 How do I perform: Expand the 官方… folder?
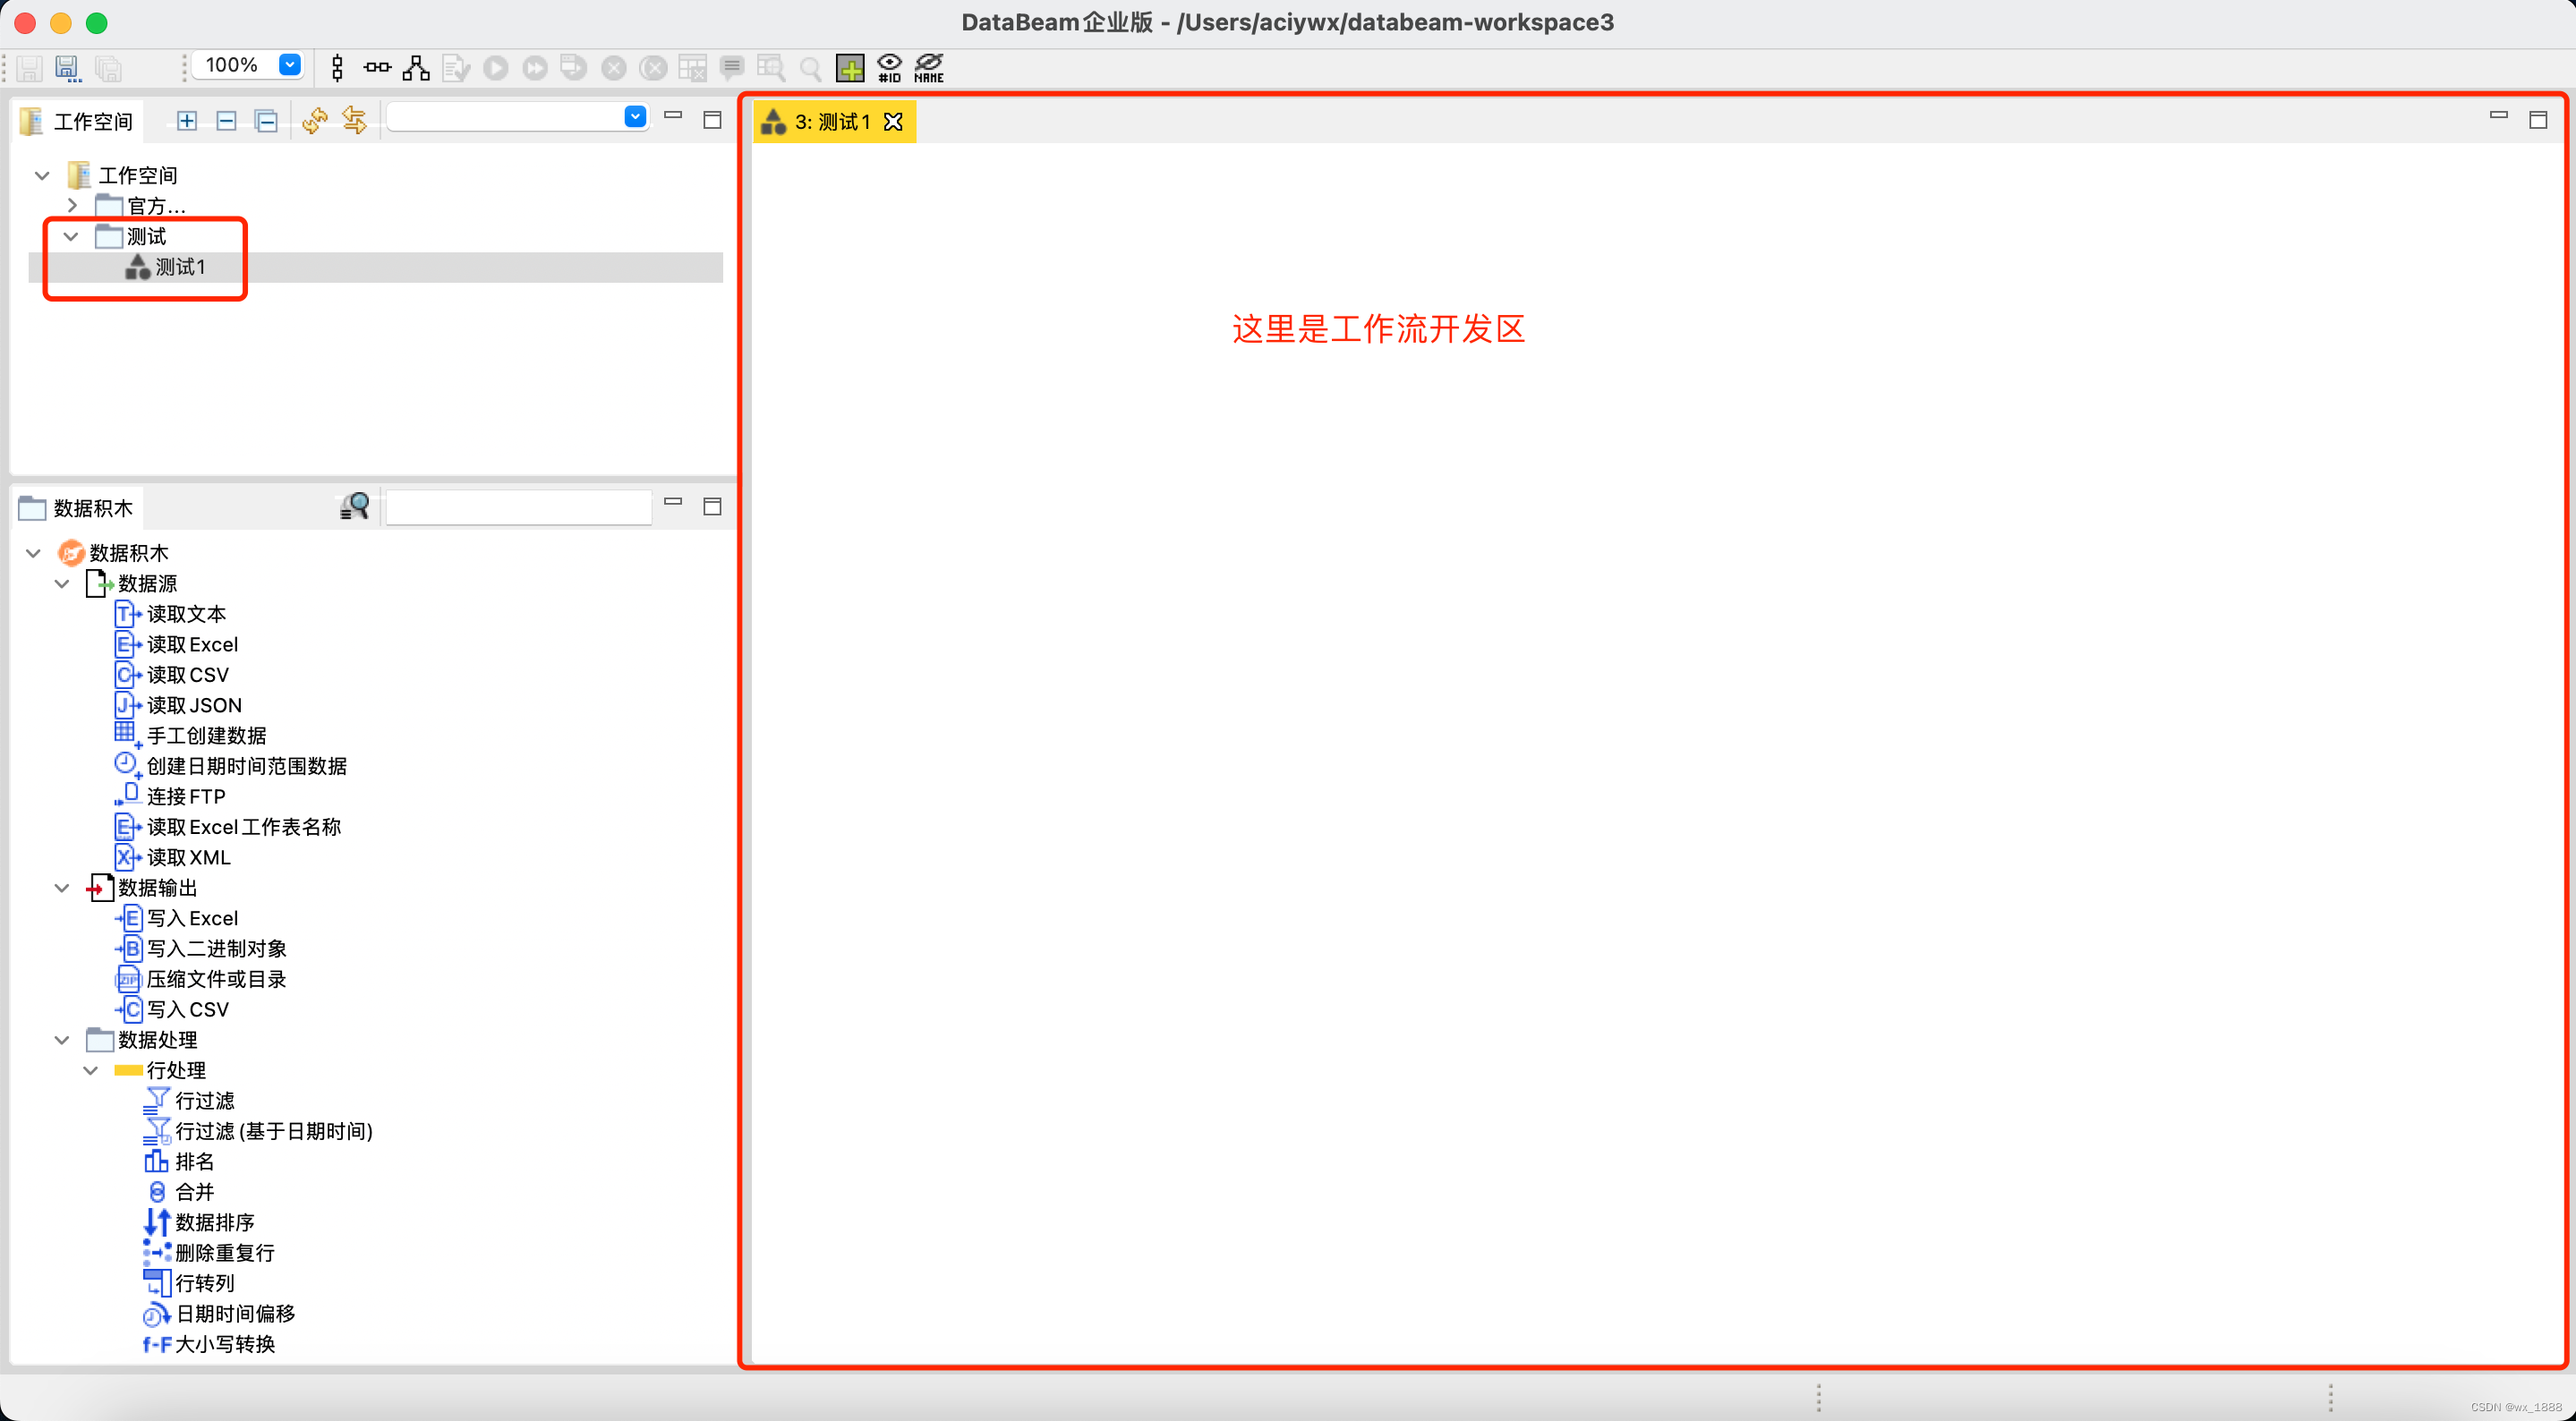[72, 205]
